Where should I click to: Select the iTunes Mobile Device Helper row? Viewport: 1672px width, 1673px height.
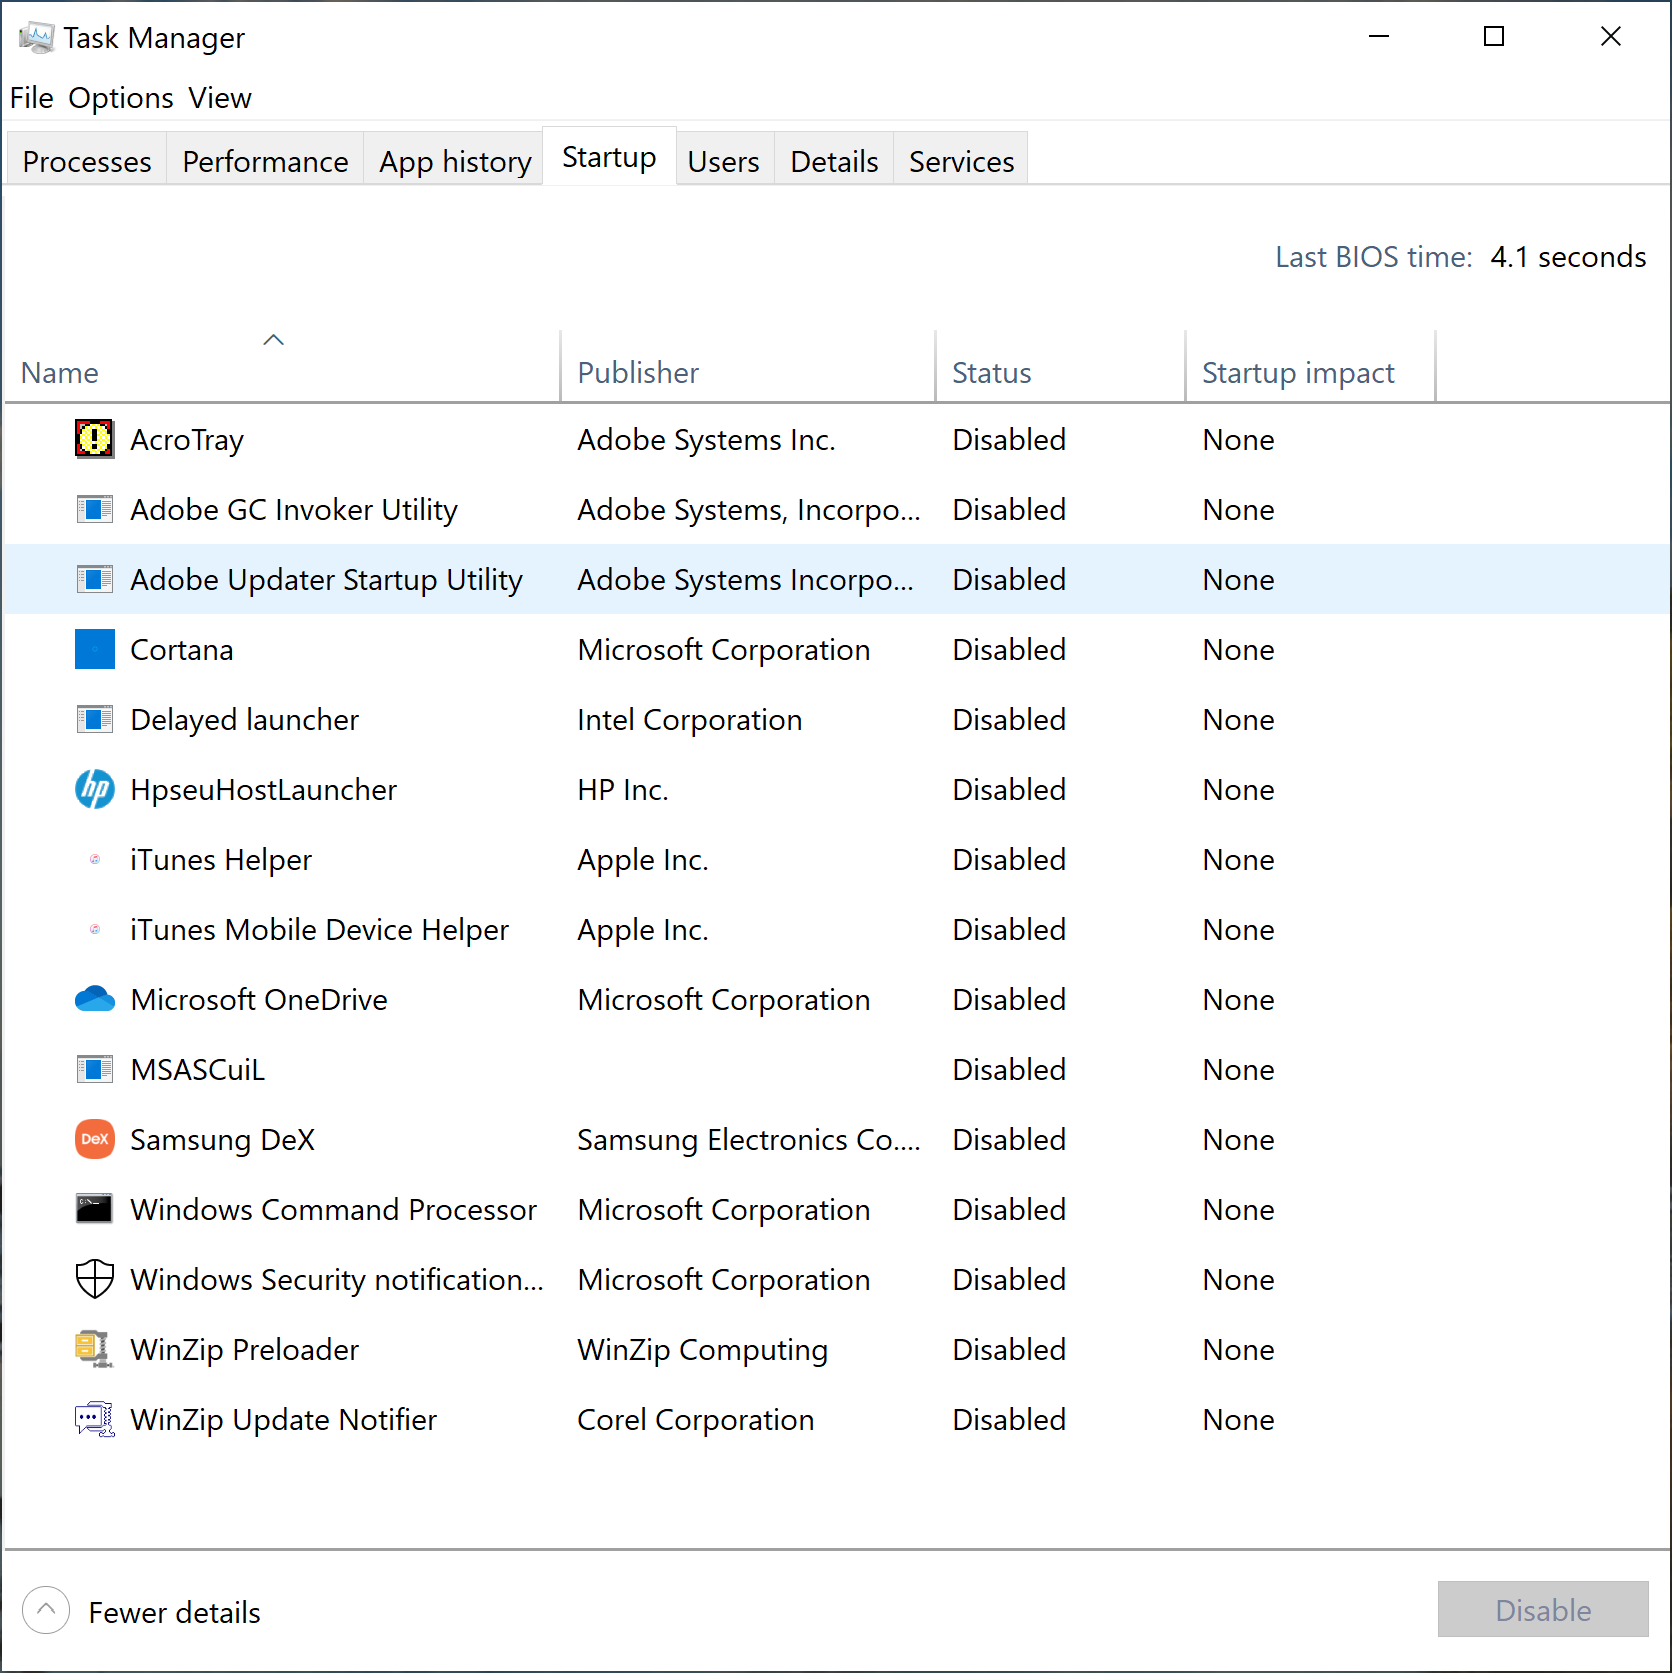tap(319, 929)
